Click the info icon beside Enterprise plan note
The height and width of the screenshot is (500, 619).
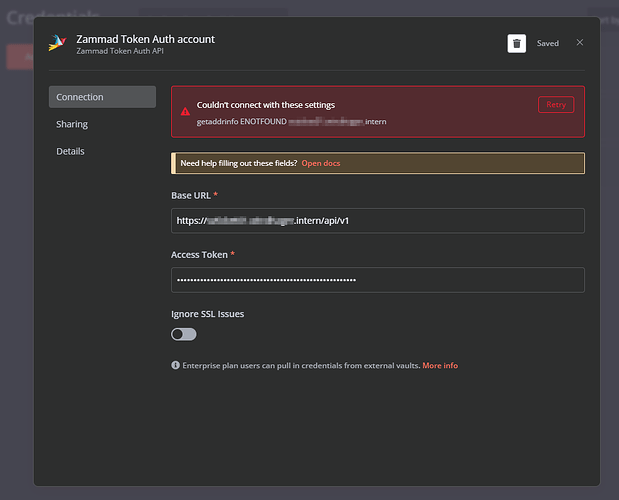click(x=175, y=365)
